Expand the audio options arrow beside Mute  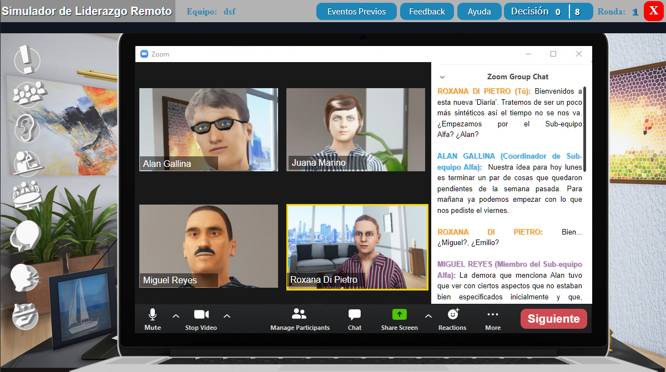(176, 316)
